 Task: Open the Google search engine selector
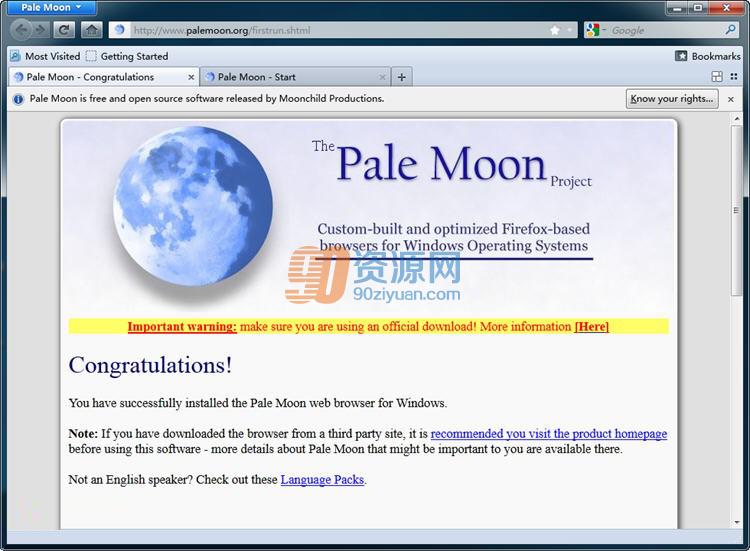[595, 30]
